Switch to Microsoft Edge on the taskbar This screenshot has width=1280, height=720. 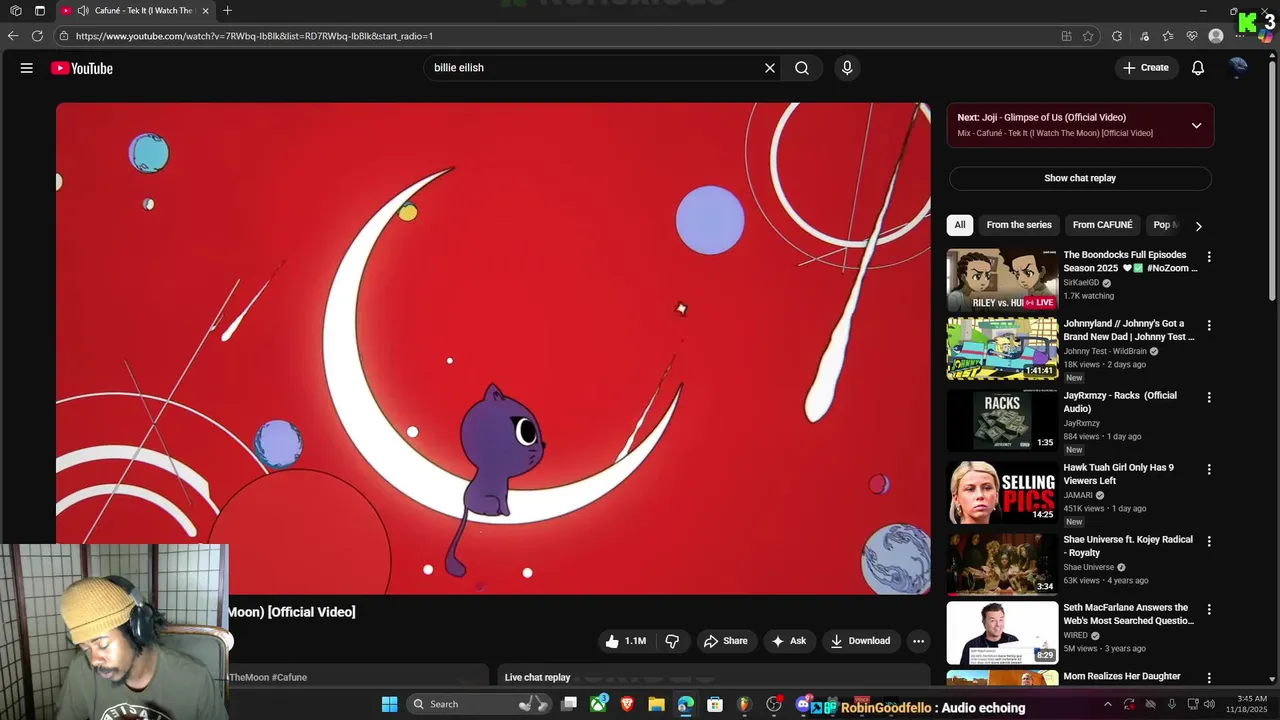(x=685, y=704)
